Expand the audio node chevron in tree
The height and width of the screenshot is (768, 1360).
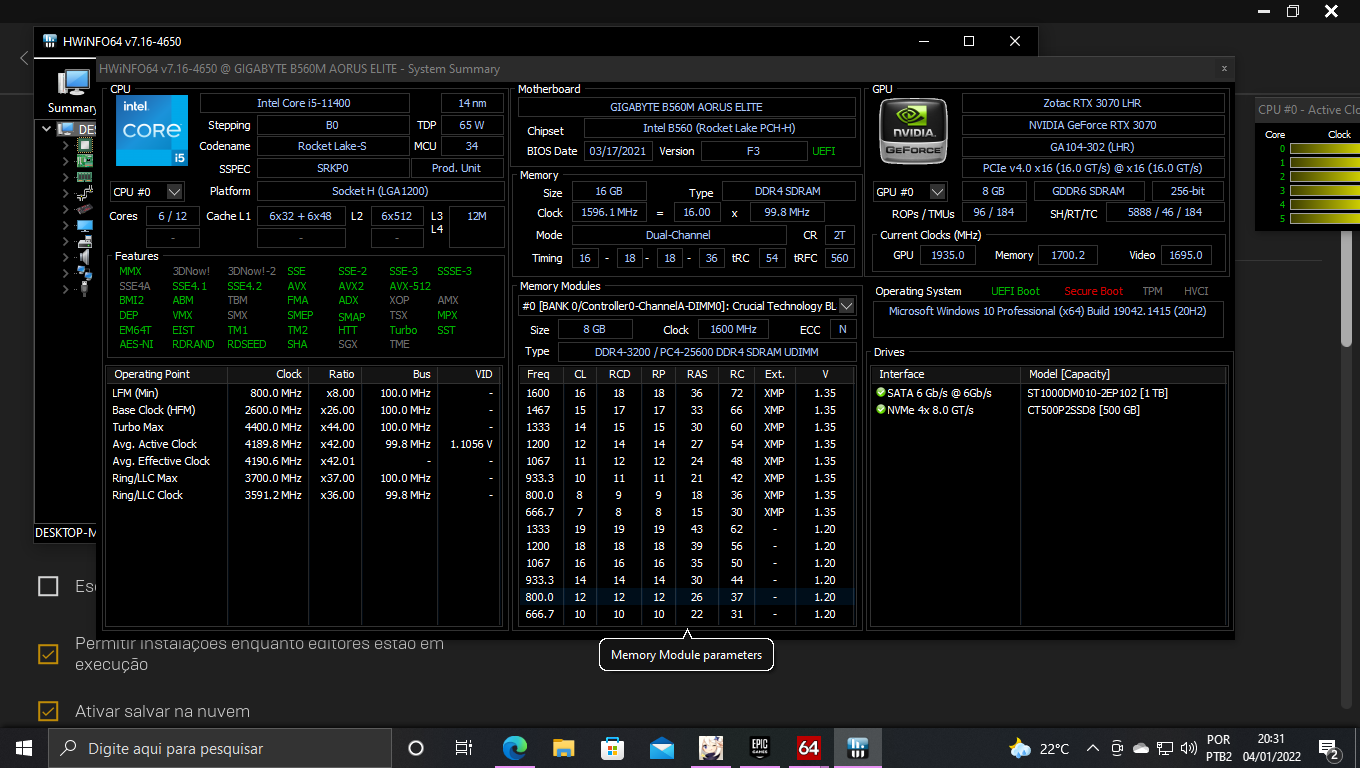65,257
